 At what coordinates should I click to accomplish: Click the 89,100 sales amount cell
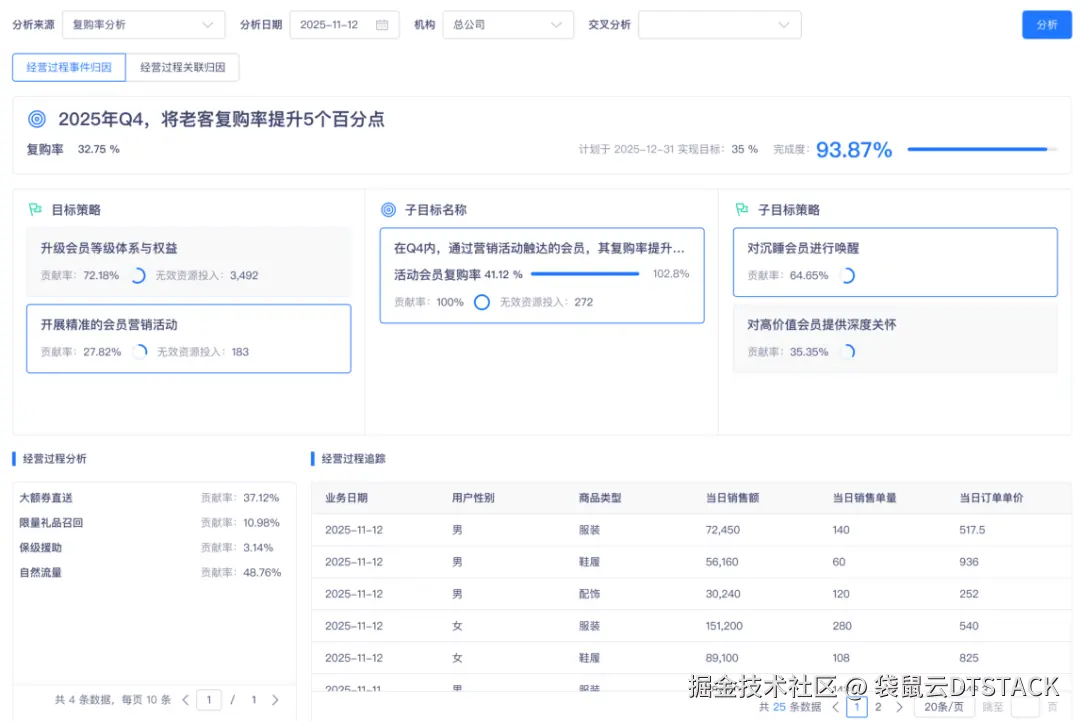[722, 658]
